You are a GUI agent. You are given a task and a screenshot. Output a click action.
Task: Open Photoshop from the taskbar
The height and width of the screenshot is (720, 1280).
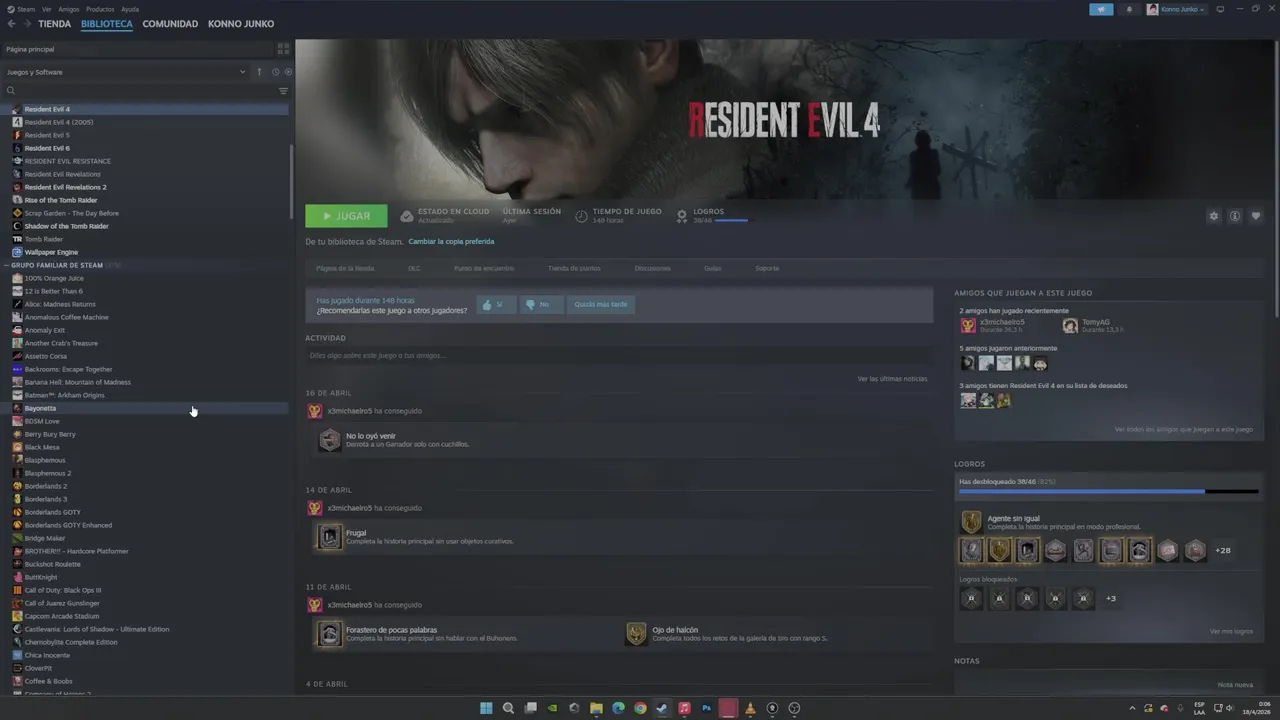[x=706, y=708]
